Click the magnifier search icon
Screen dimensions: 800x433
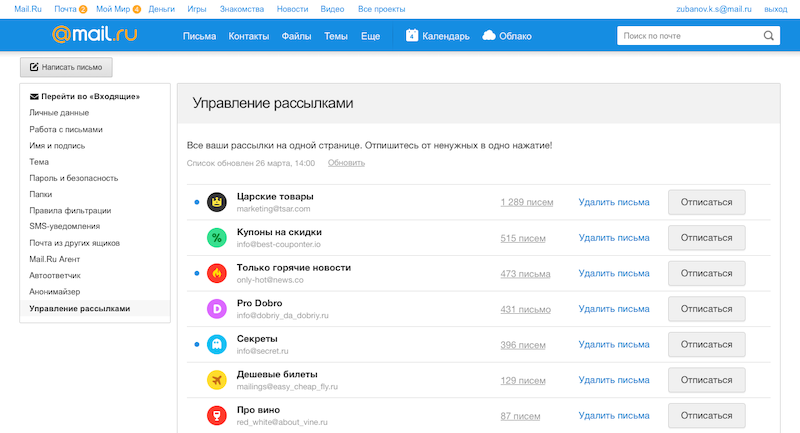point(768,36)
